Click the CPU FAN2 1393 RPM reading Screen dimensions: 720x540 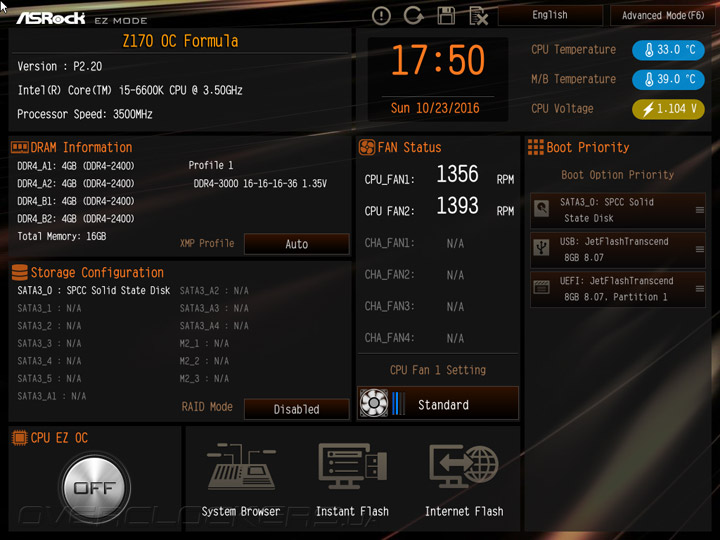coord(439,207)
